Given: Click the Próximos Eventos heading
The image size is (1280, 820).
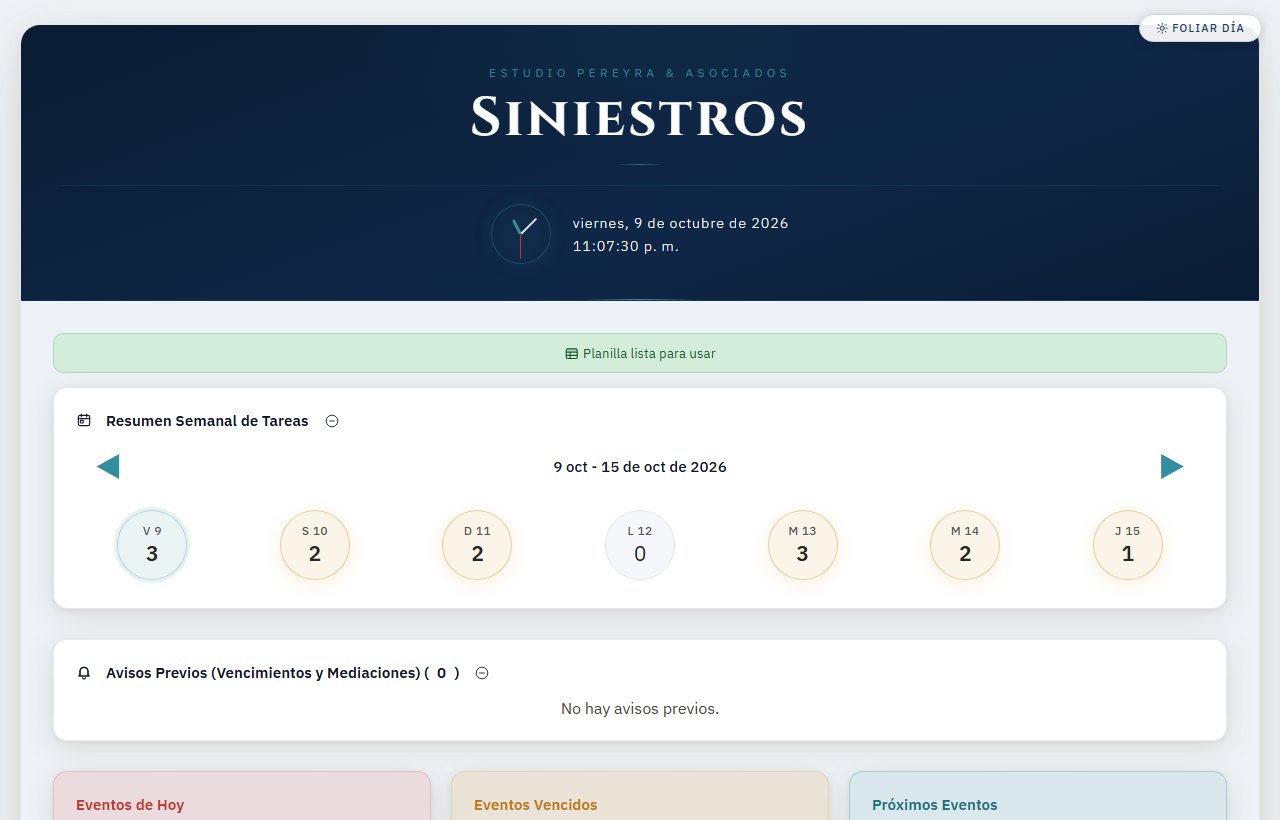Looking at the screenshot, I should pyautogui.click(x=934, y=805).
